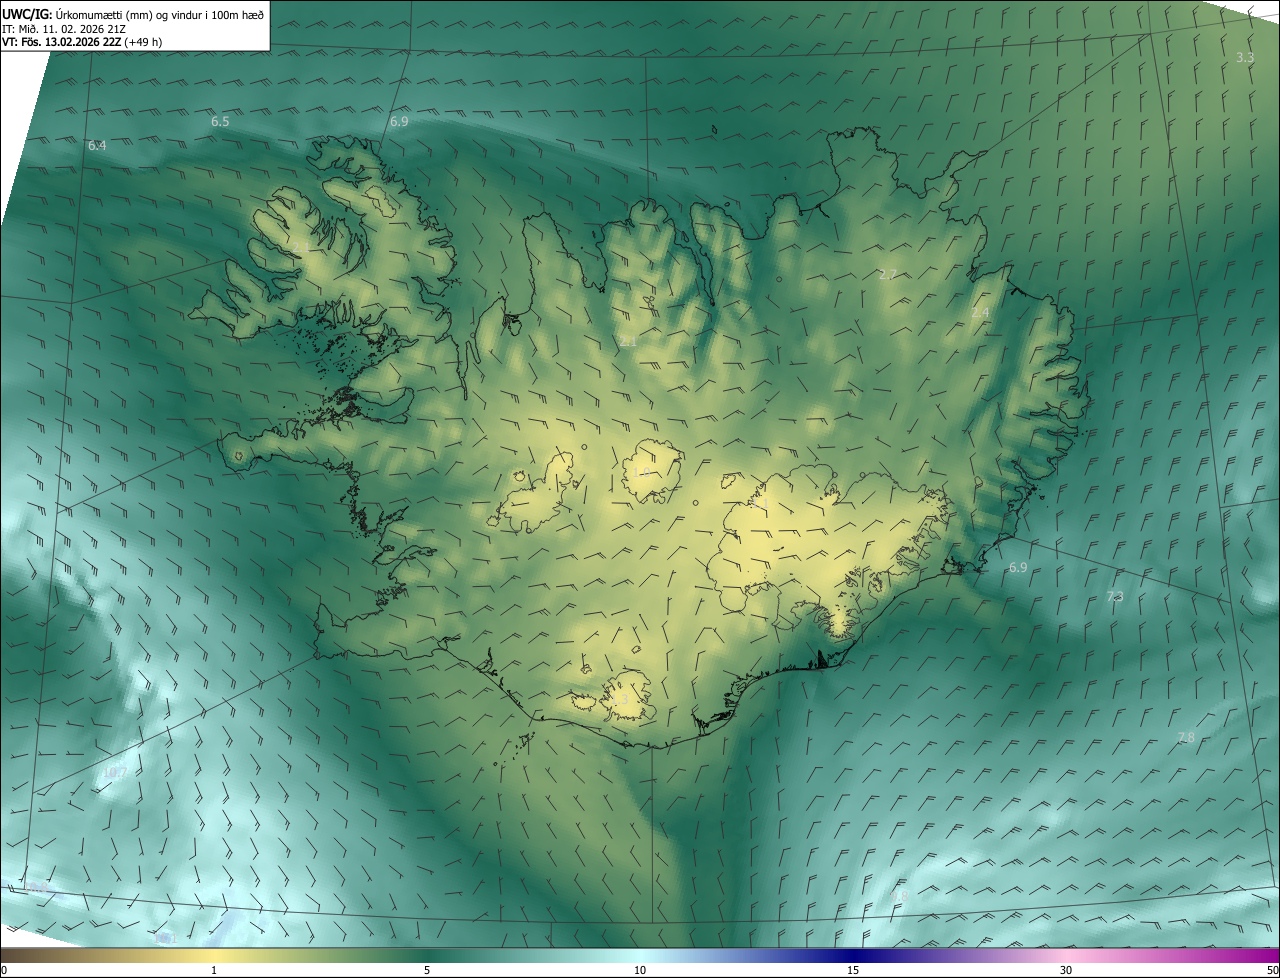This screenshot has height=978, width=1280.
Task: Click the 10.7 value label southwest of Iceland
Action: click(x=115, y=772)
